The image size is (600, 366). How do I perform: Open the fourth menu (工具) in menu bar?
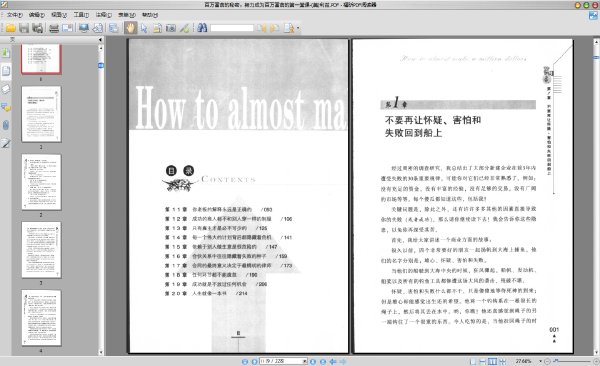[81, 15]
